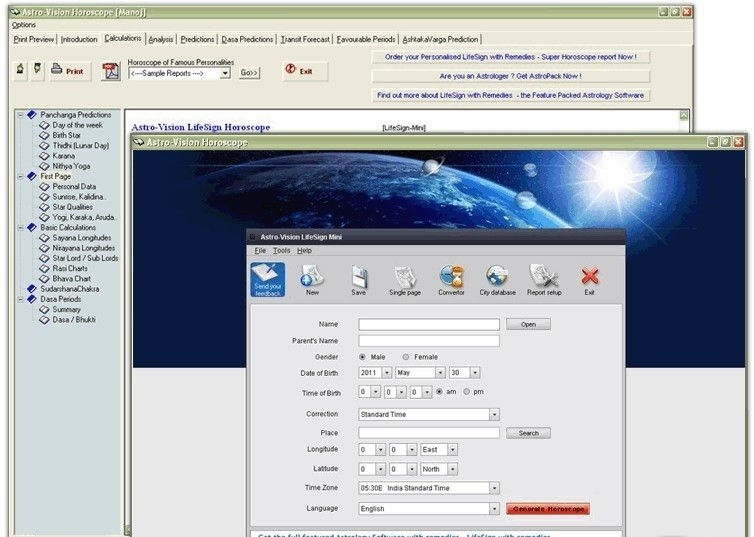Open the Longitude direction dropdown showing East

[x=452, y=450]
